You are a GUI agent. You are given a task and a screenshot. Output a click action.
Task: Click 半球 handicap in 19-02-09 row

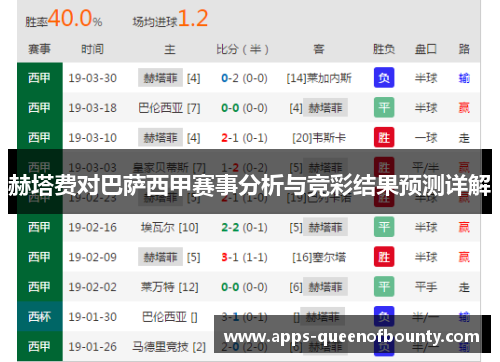426,257
